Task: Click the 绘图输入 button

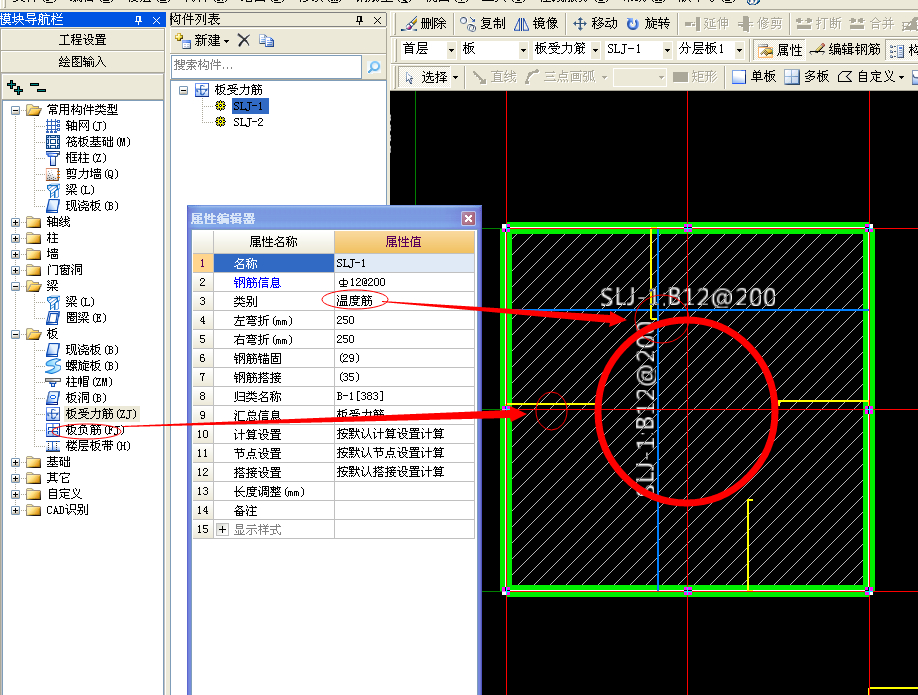Action: (x=83, y=61)
